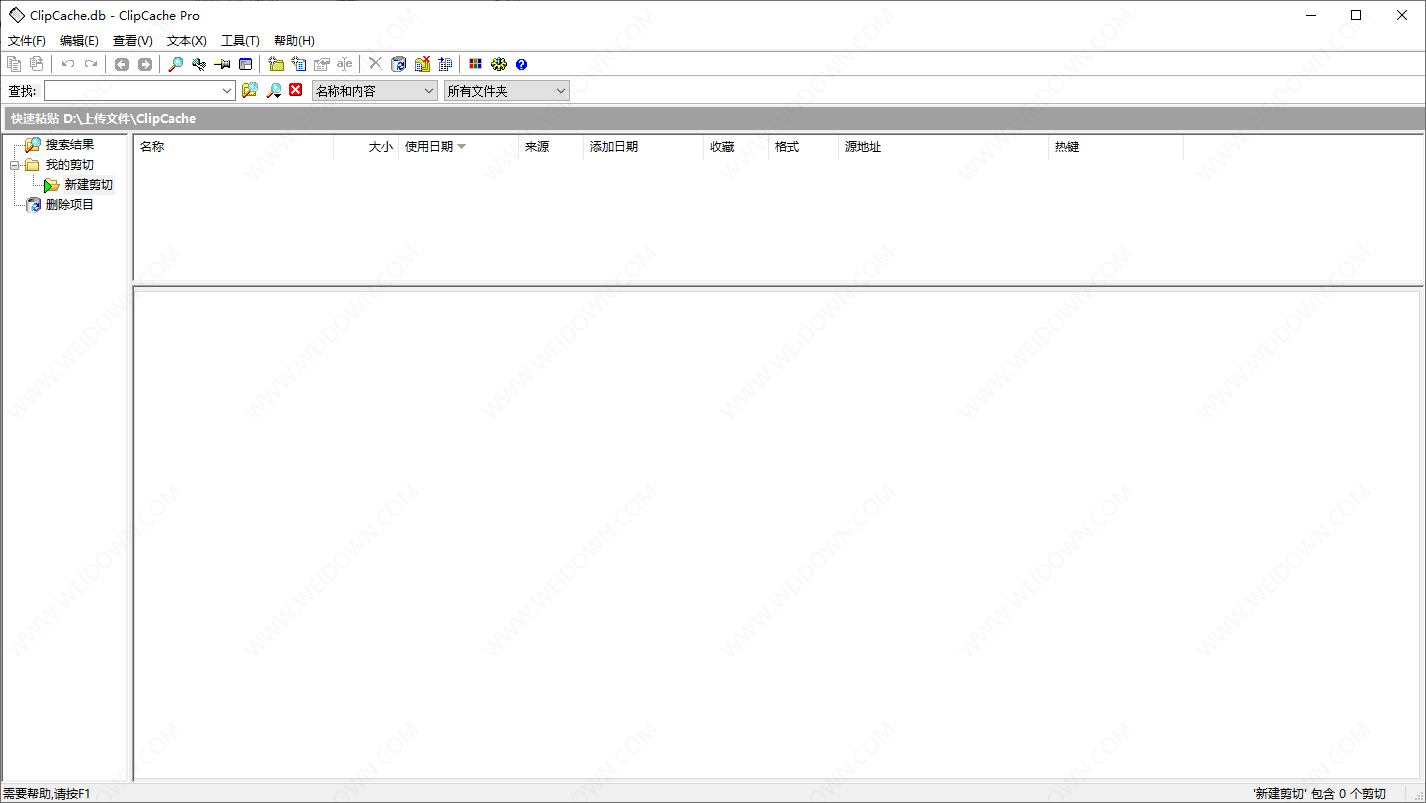The width and height of the screenshot is (1426, 803).
Task: Minimize the ClipCache Pro window
Action: click(x=1310, y=15)
